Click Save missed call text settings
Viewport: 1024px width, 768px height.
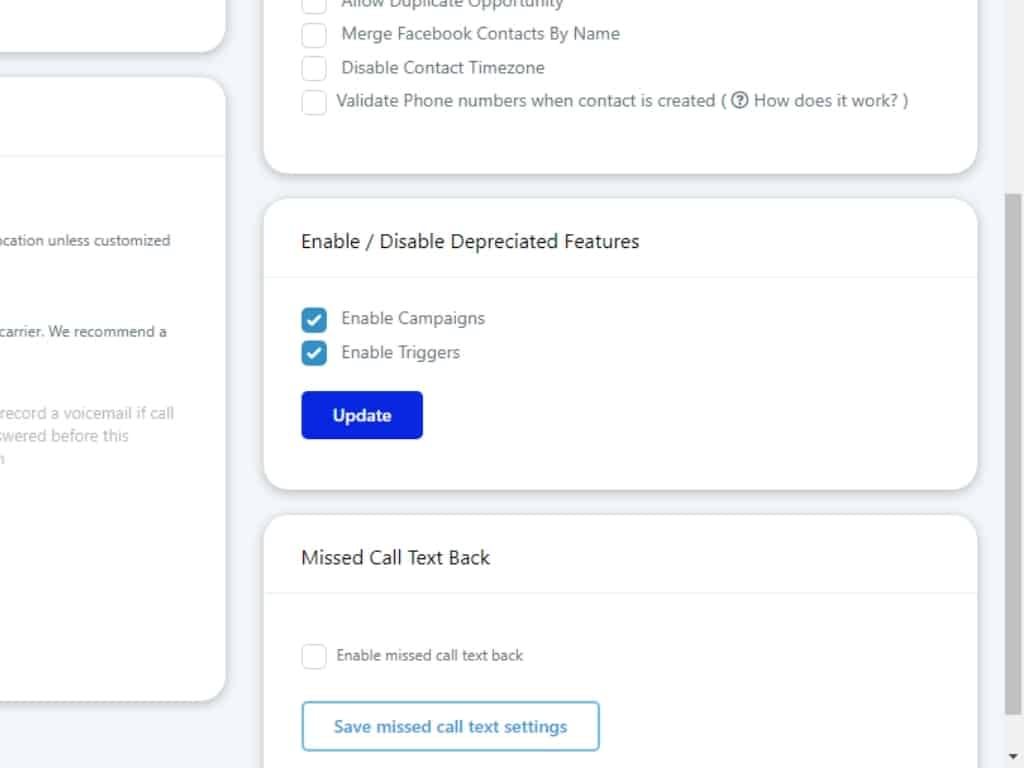click(450, 727)
